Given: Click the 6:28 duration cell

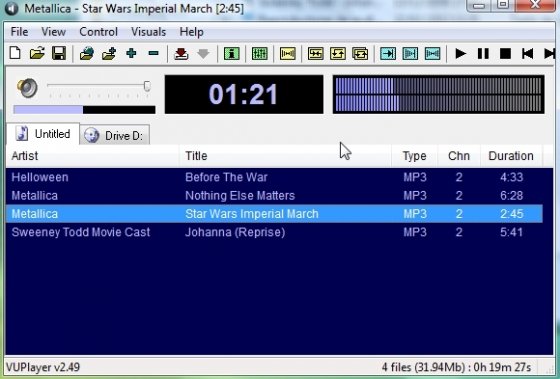Looking at the screenshot, I should (511, 195).
